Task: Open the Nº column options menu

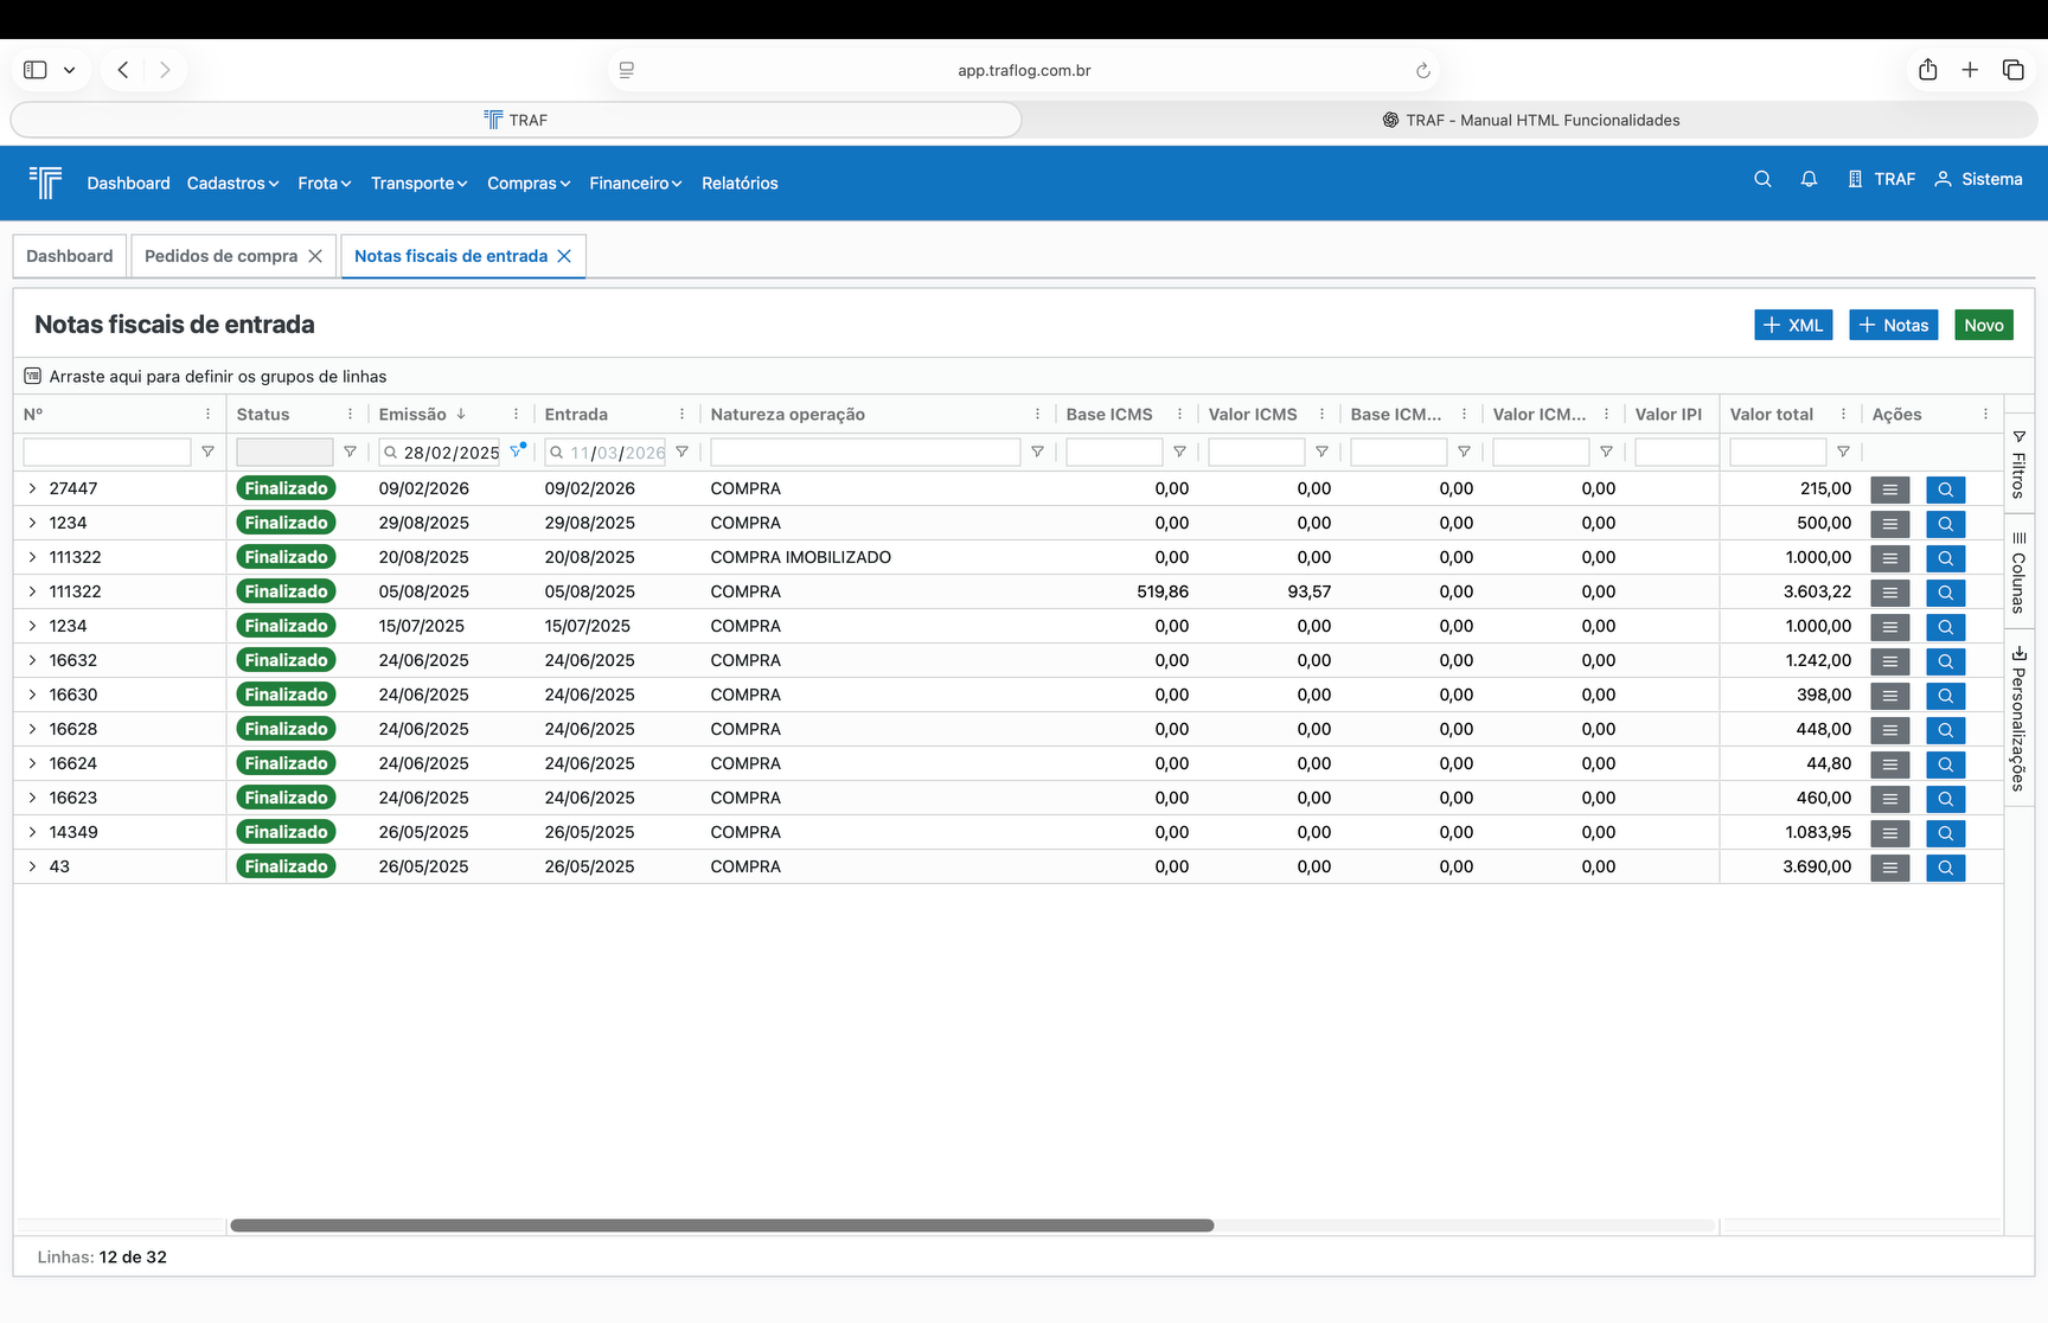Action: 208,414
